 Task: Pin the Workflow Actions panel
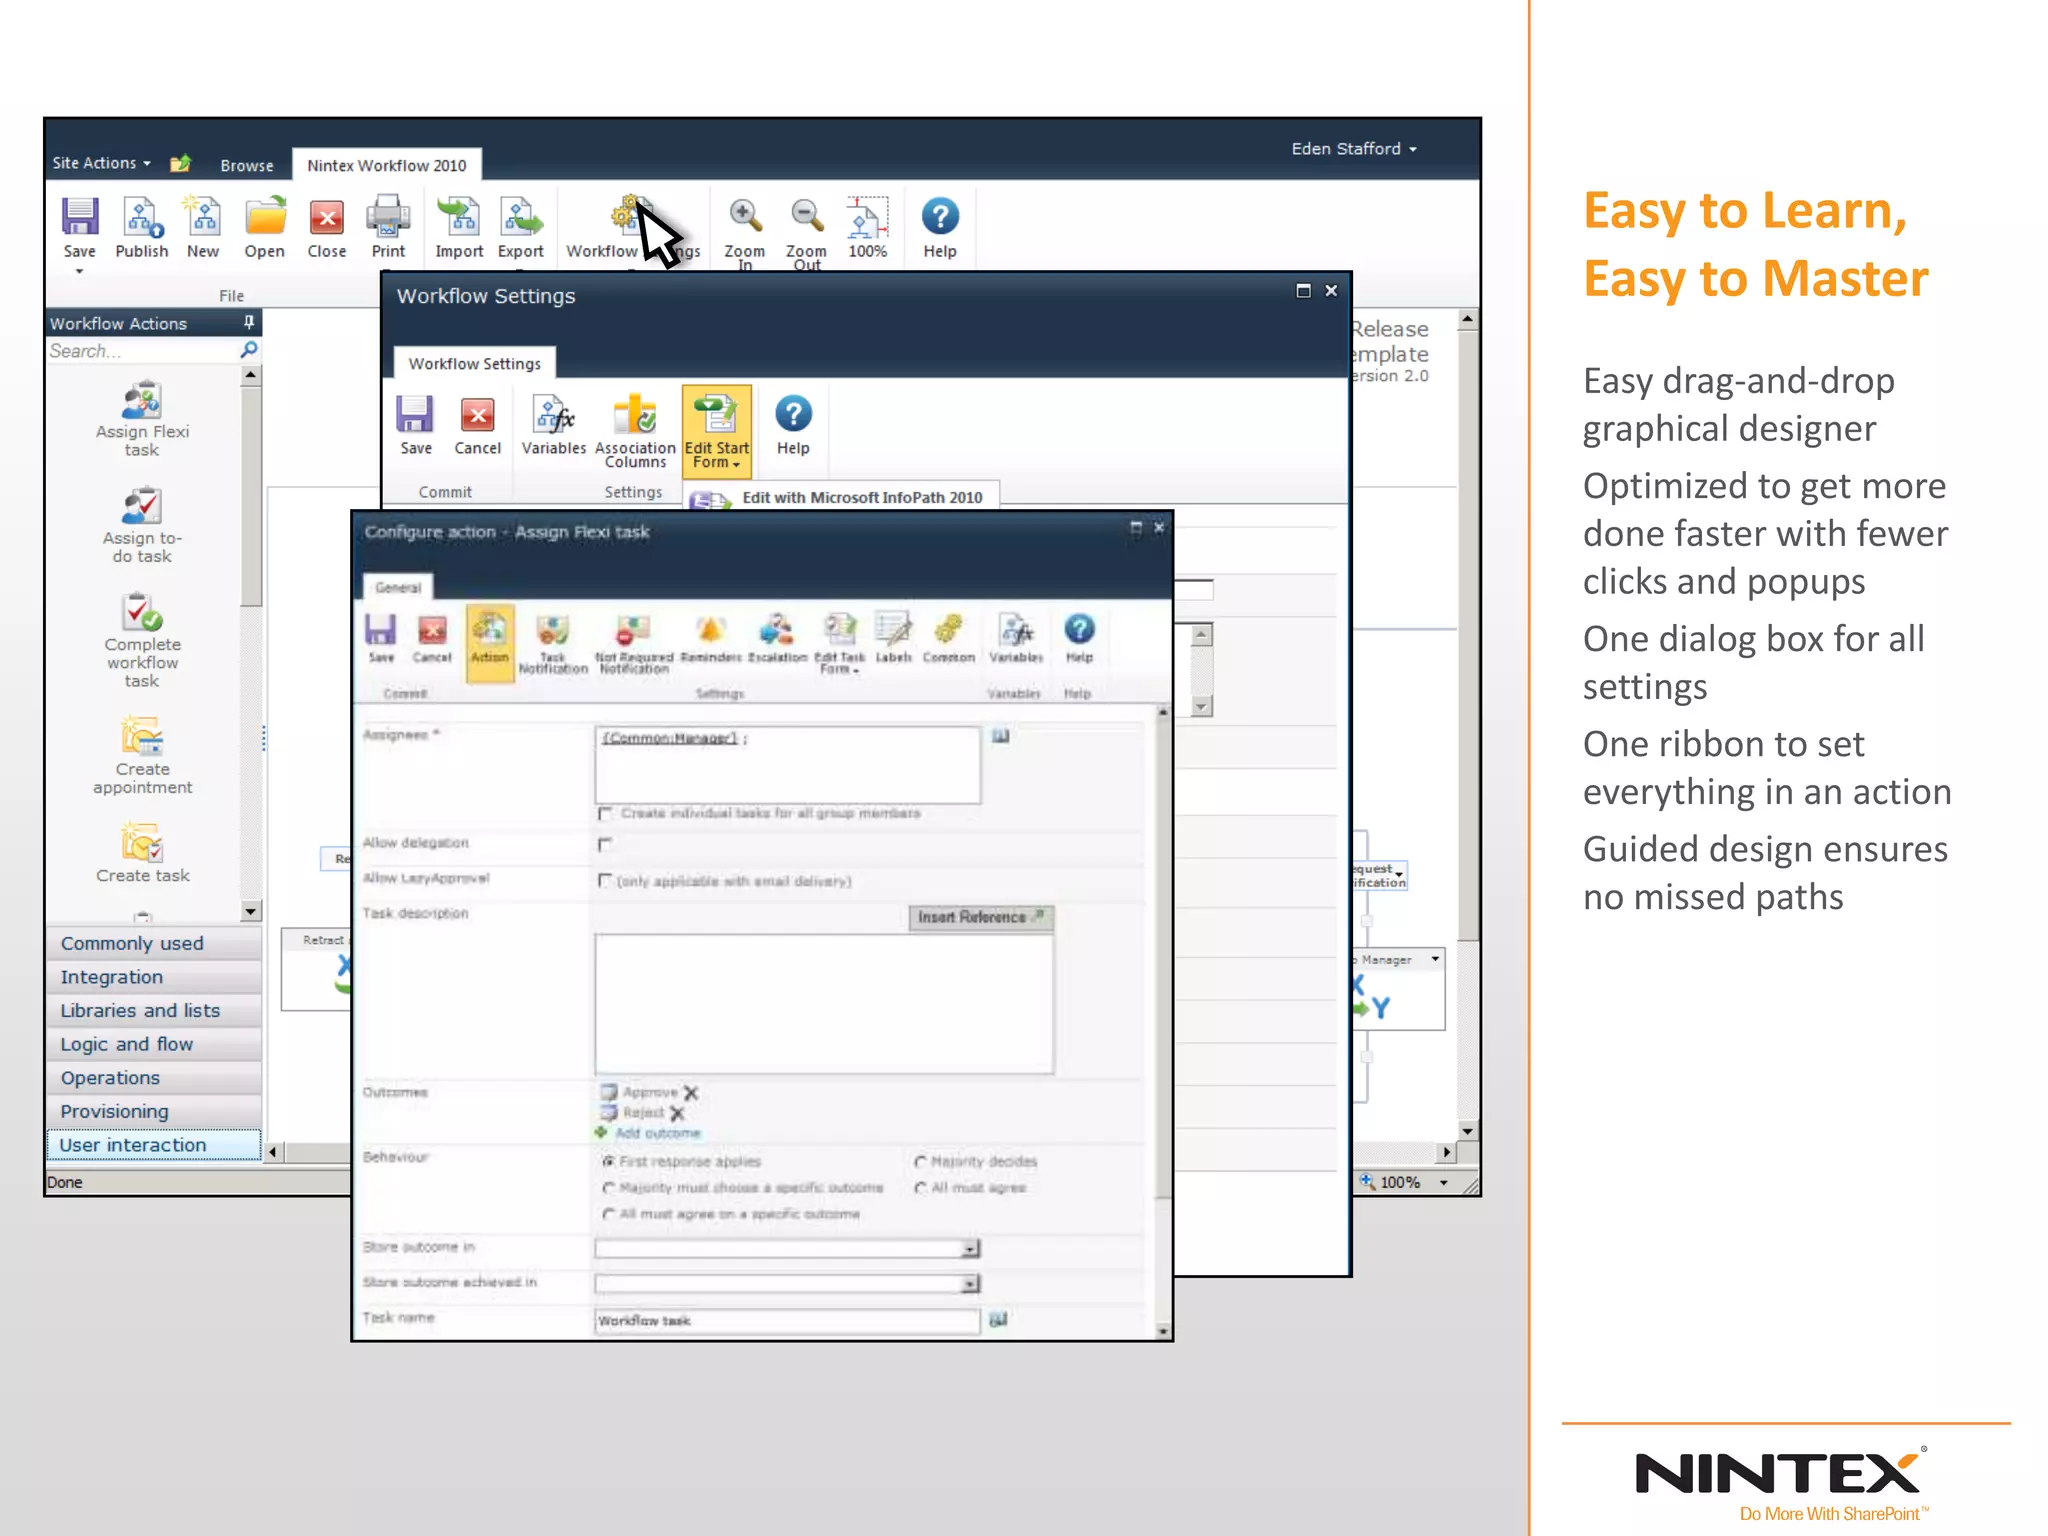point(249,322)
